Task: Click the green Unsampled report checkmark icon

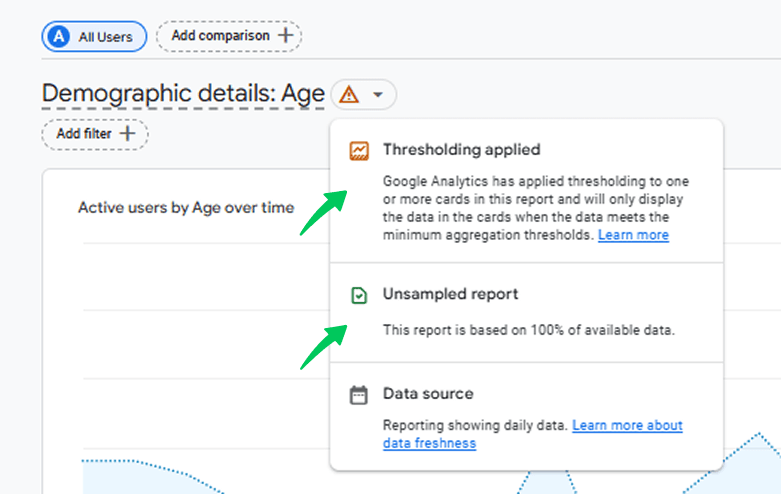Action: tap(359, 295)
